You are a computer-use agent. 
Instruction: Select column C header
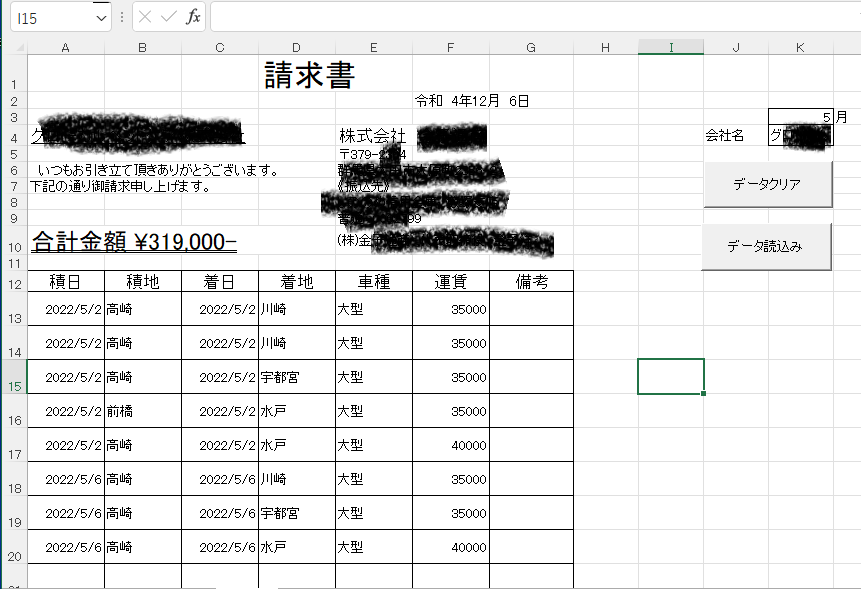click(220, 48)
